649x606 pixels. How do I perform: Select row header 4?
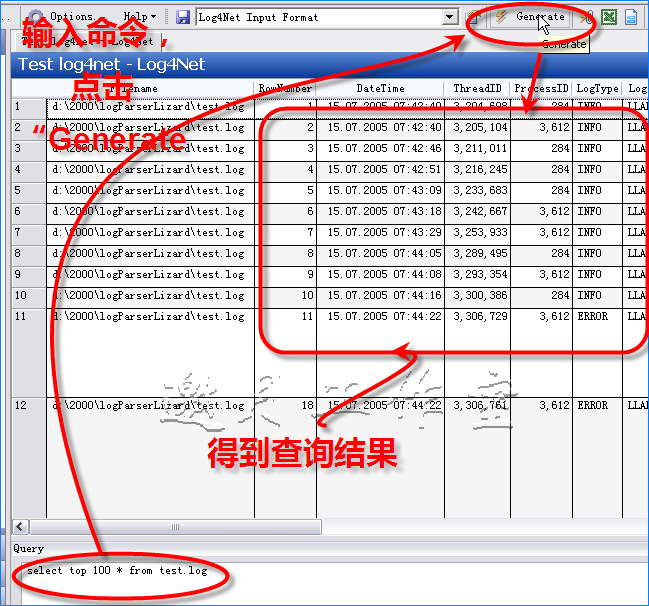29,170
